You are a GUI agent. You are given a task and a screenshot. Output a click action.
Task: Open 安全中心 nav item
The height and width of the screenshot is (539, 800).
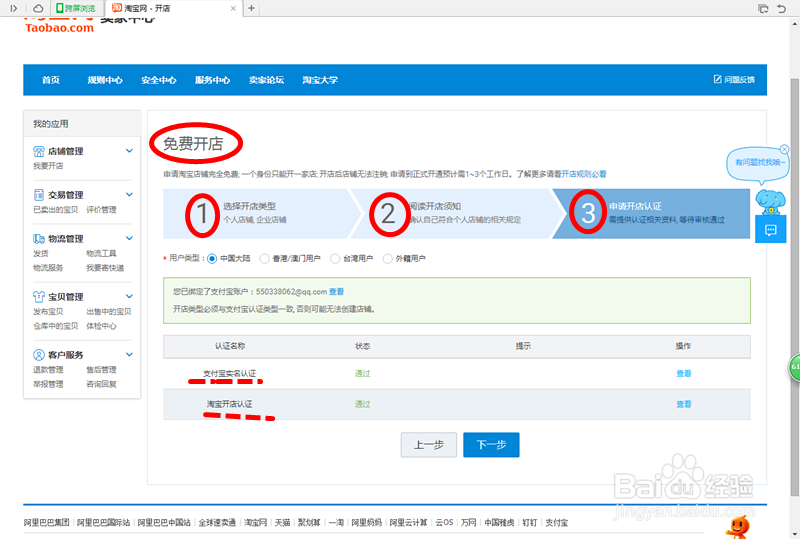coord(159,80)
